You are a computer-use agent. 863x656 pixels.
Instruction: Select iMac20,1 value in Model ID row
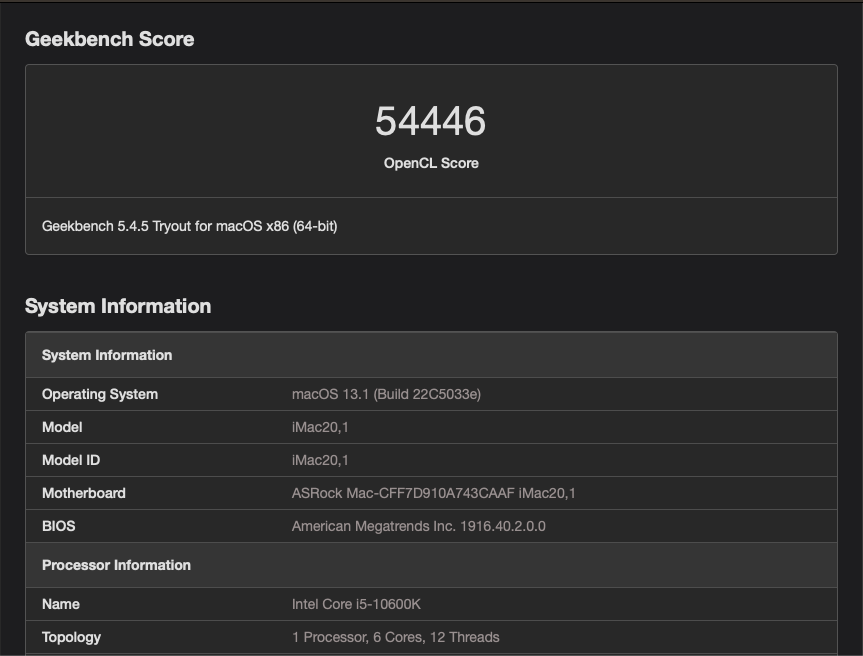click(x=320, y=460)
